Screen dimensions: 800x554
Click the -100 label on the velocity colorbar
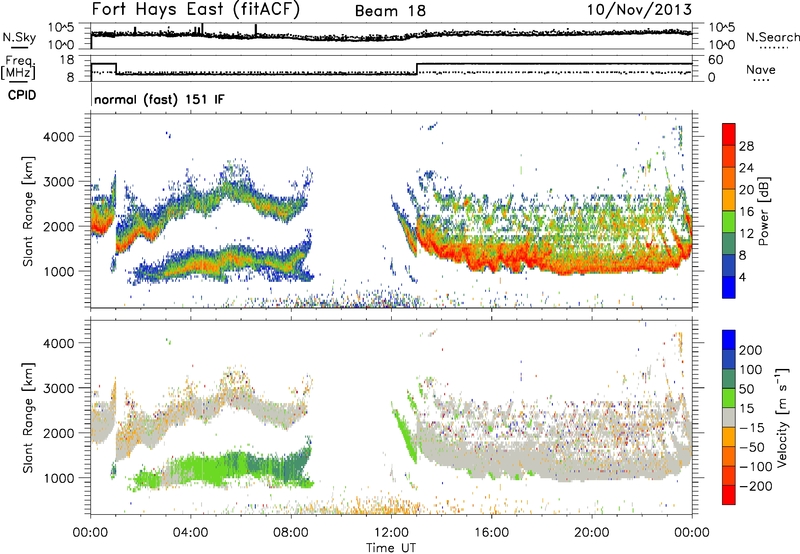click(x=755, y=467)
